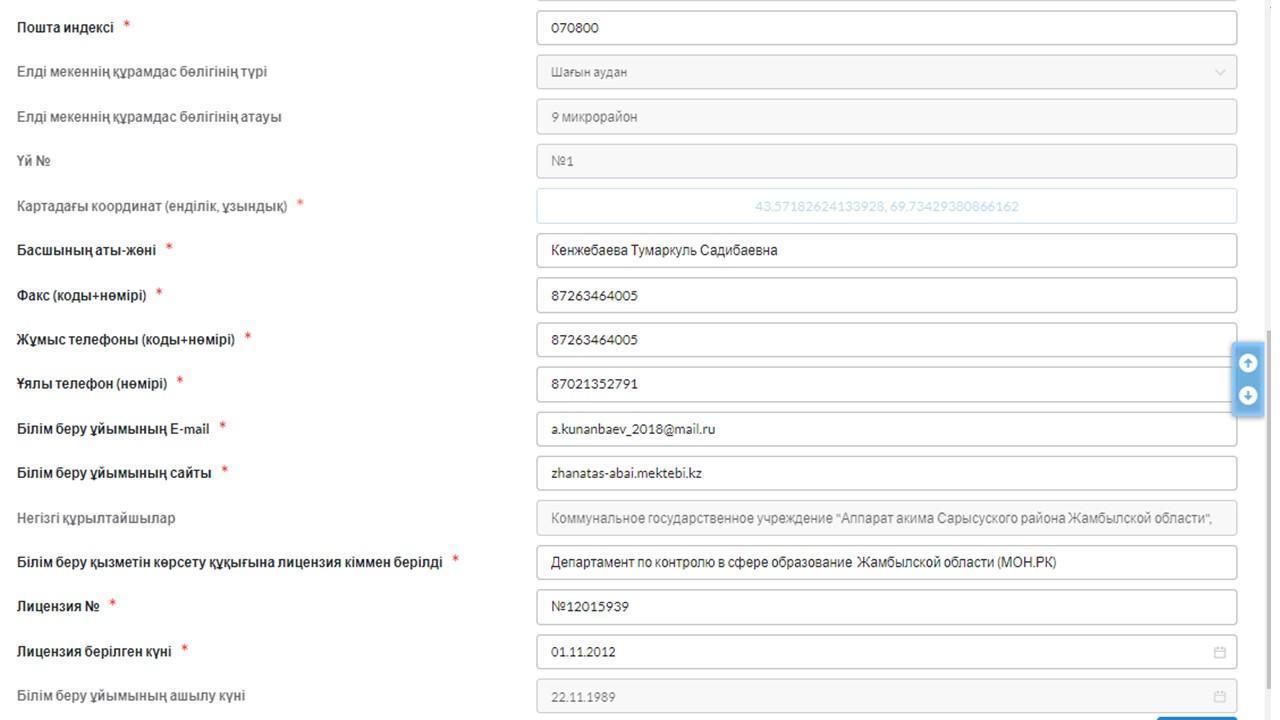Click the license date field 01.11.2012
Image resolution: width=1280 pixels, height=720 pixels.
[886, 652]
